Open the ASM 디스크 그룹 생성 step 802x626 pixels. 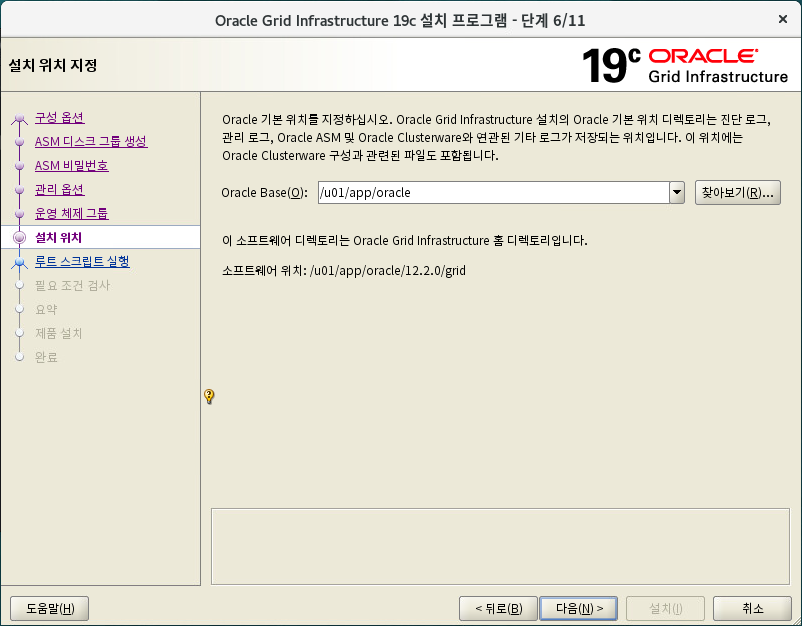91,142
